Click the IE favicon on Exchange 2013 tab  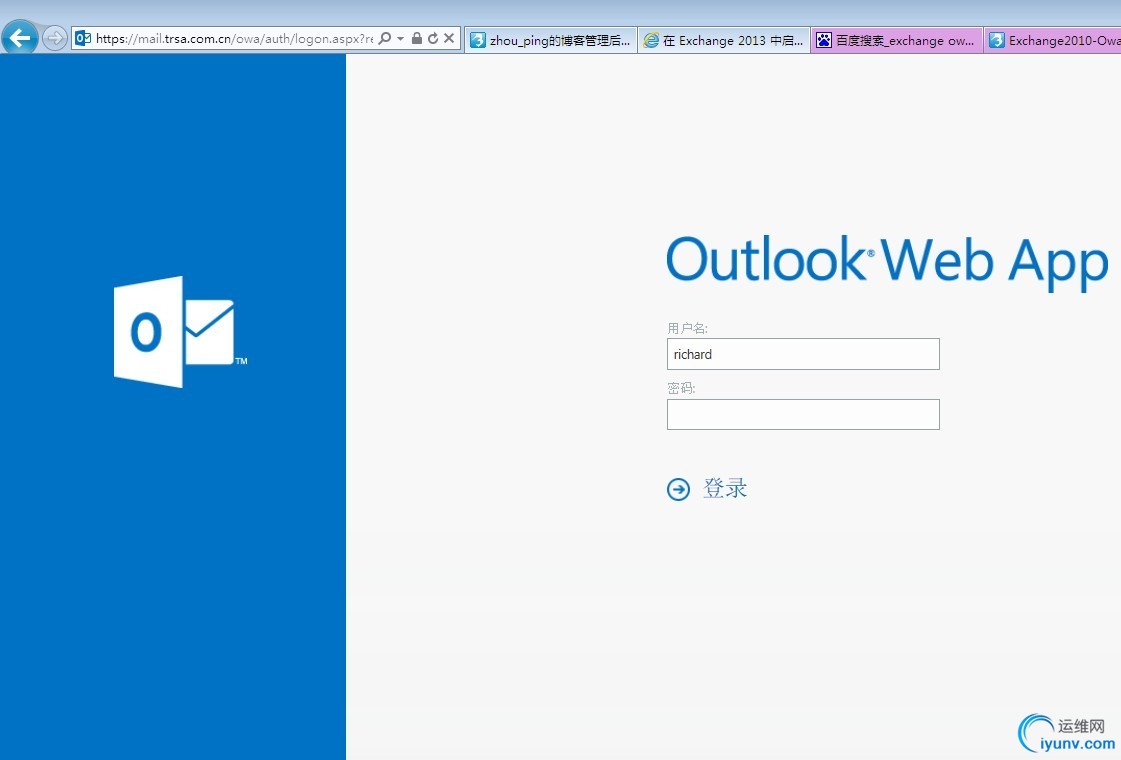651,40
